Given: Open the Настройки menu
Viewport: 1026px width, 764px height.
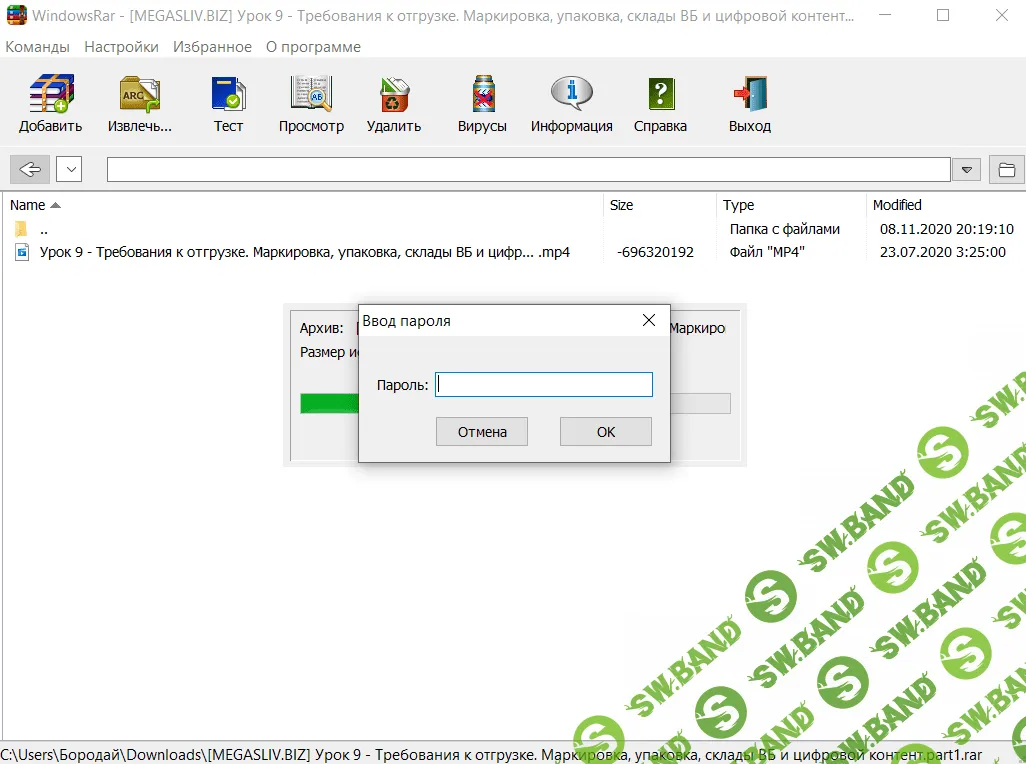Looking at the screenshot, I should pos(121,47).
